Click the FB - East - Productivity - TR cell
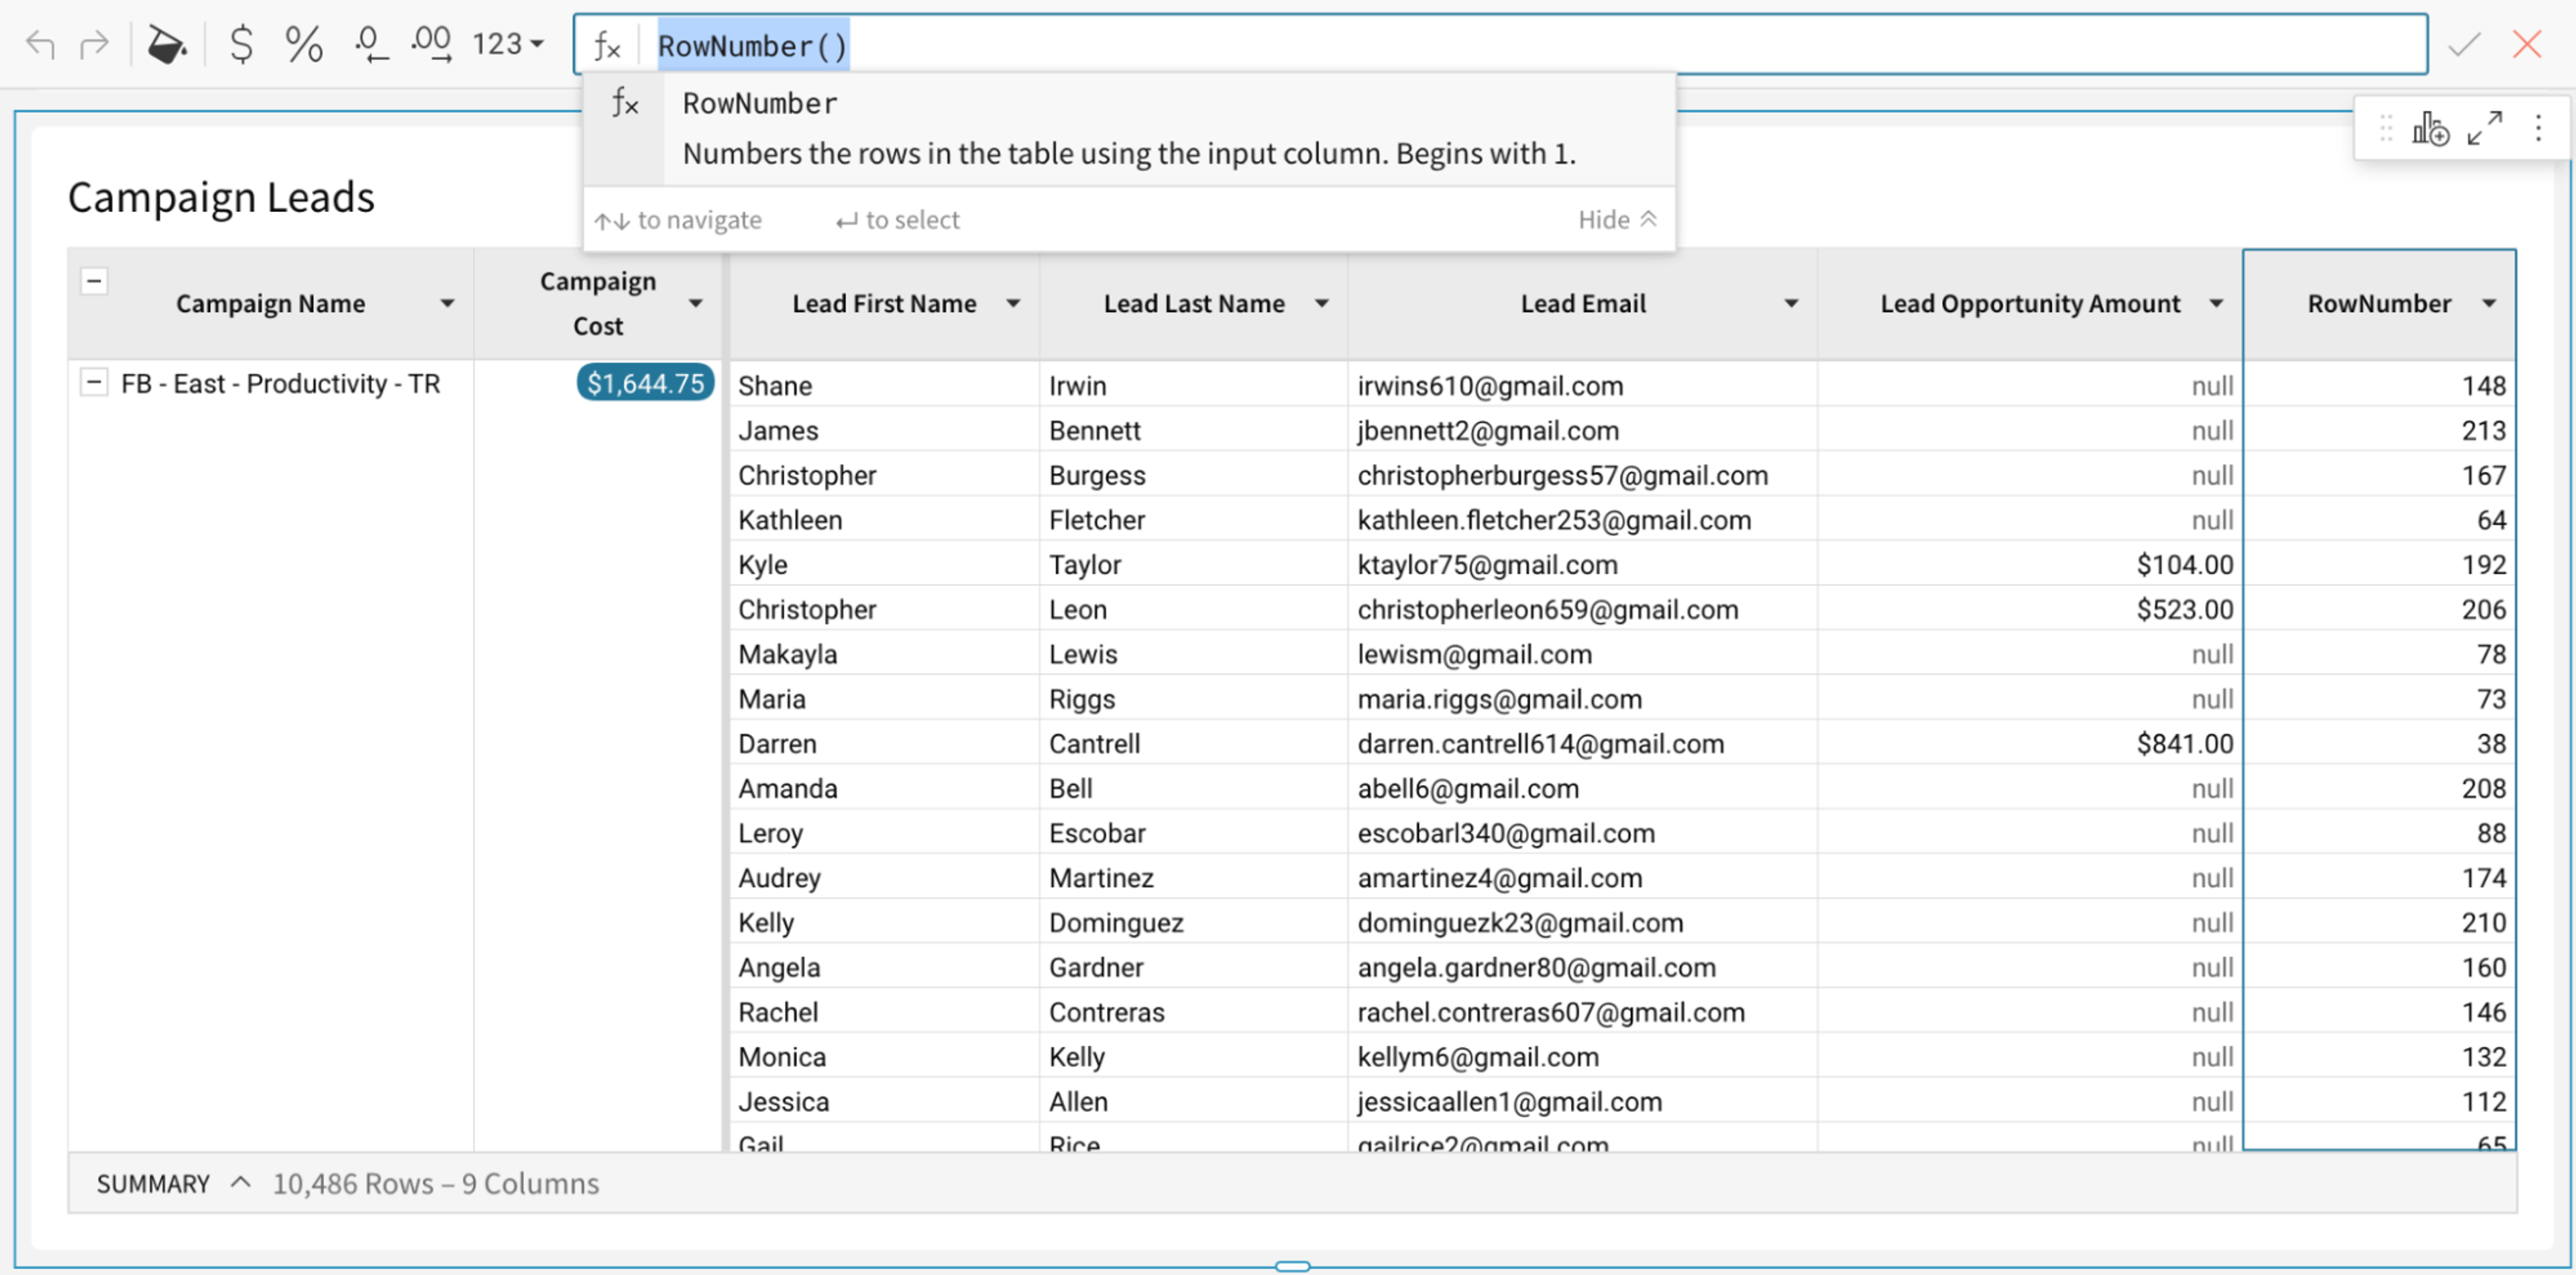This screenshot has width=2576, height=1275. click(x=280, y=384)
